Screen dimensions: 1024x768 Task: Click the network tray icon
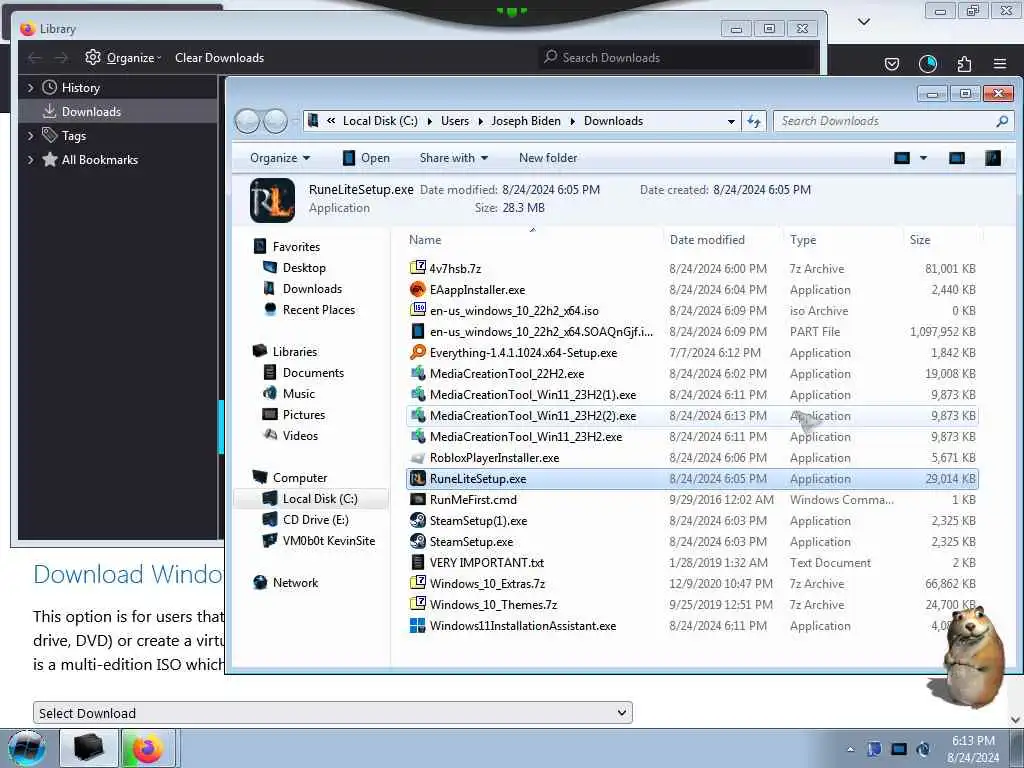point(899,749)
